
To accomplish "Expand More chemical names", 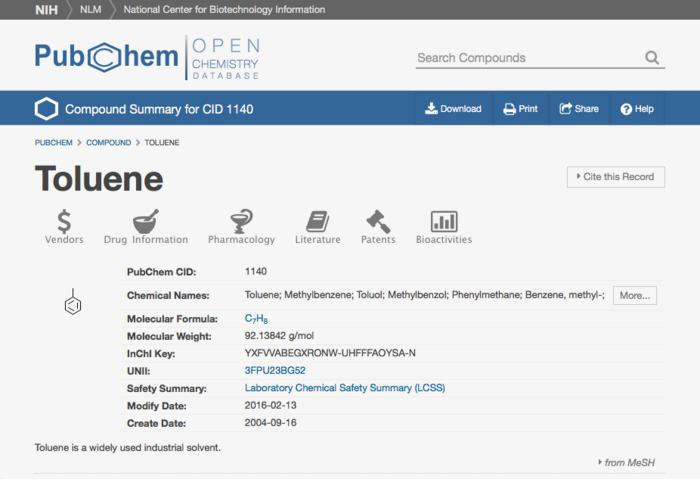I will click(634, 296).
